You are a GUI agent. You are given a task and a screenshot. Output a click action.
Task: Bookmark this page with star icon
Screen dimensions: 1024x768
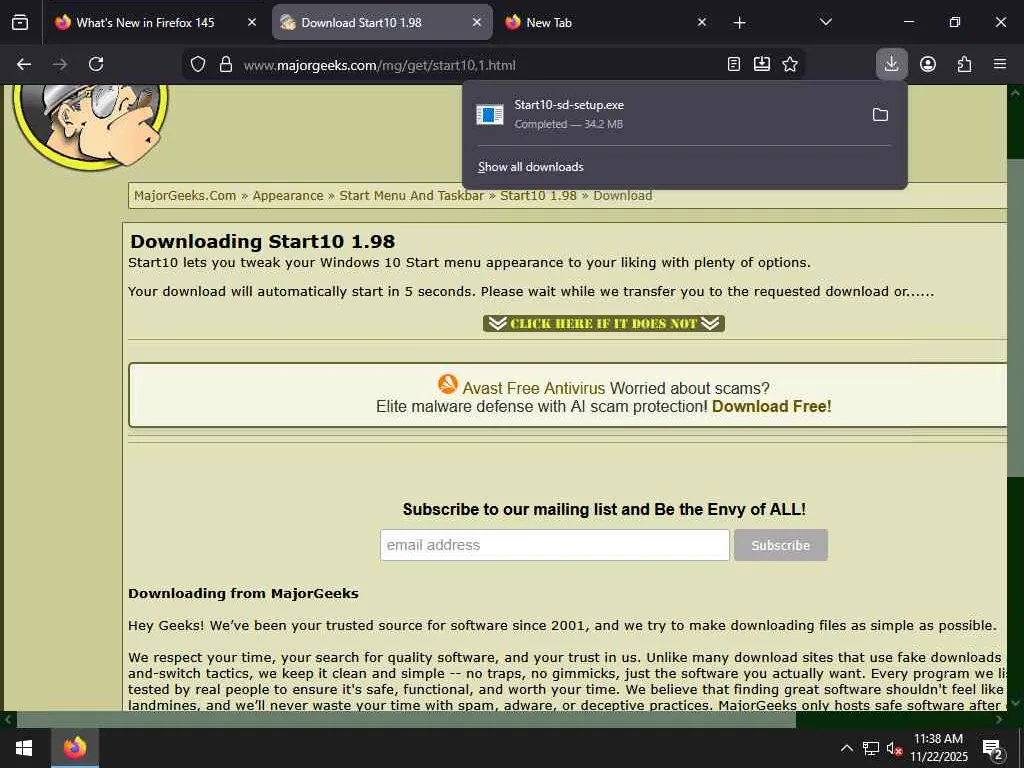(790, 64)
